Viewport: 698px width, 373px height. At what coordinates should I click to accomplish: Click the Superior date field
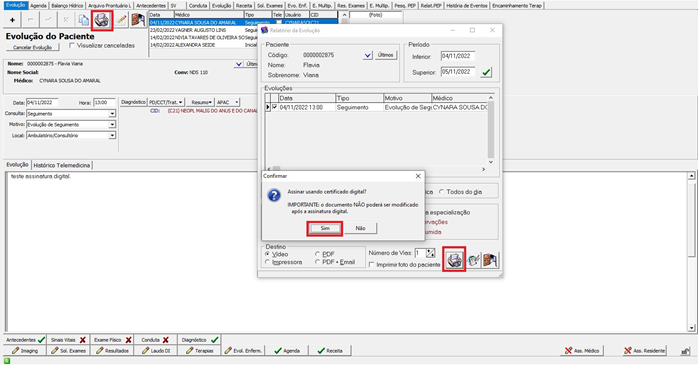coord(458,72)
